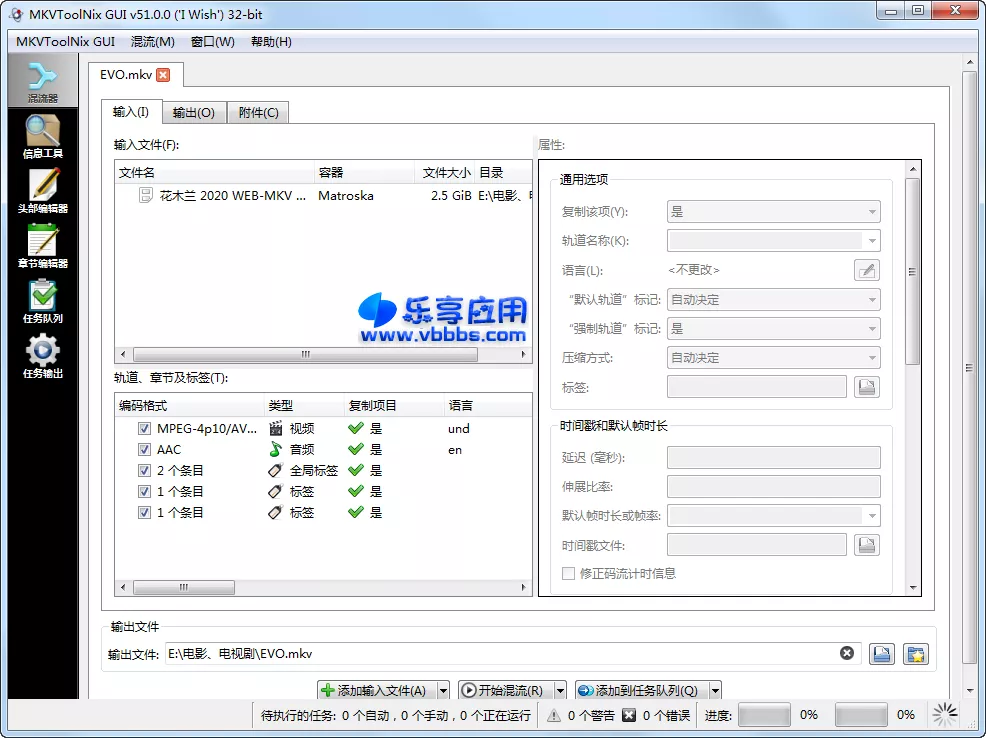Clear output path with the X icon
Viewport: 986px width, 738px height.
point(847,653)
